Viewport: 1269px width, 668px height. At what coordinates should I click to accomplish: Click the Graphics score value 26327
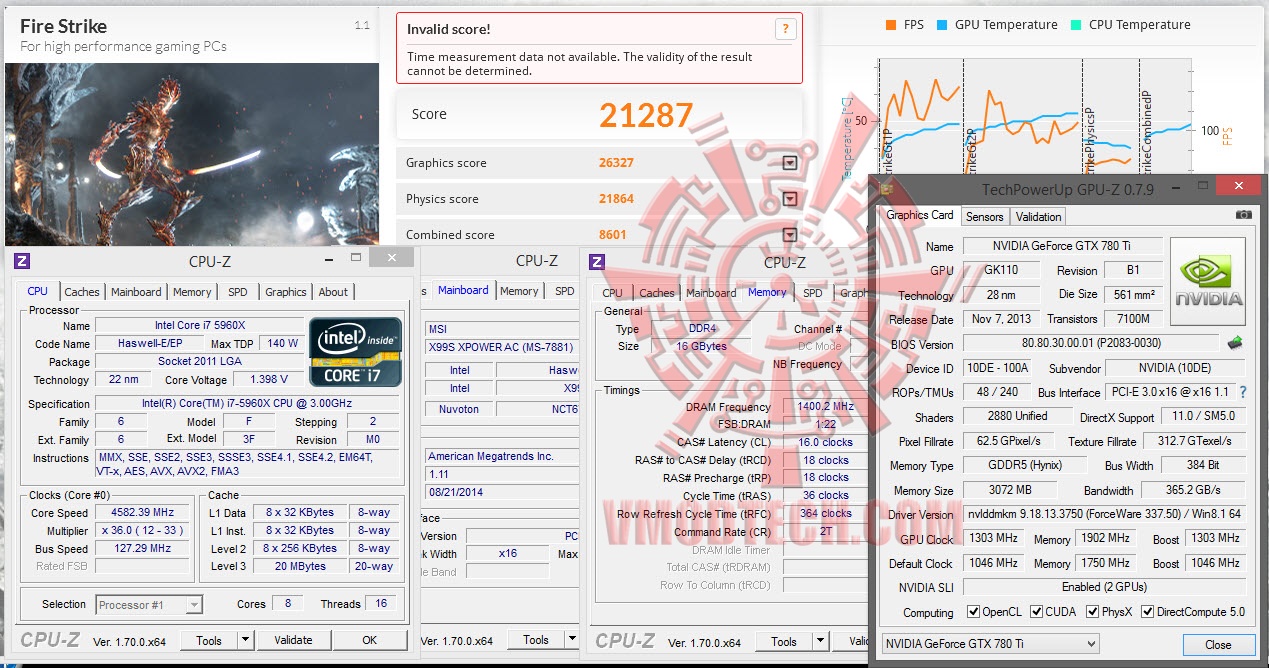[x=616, y=163]
